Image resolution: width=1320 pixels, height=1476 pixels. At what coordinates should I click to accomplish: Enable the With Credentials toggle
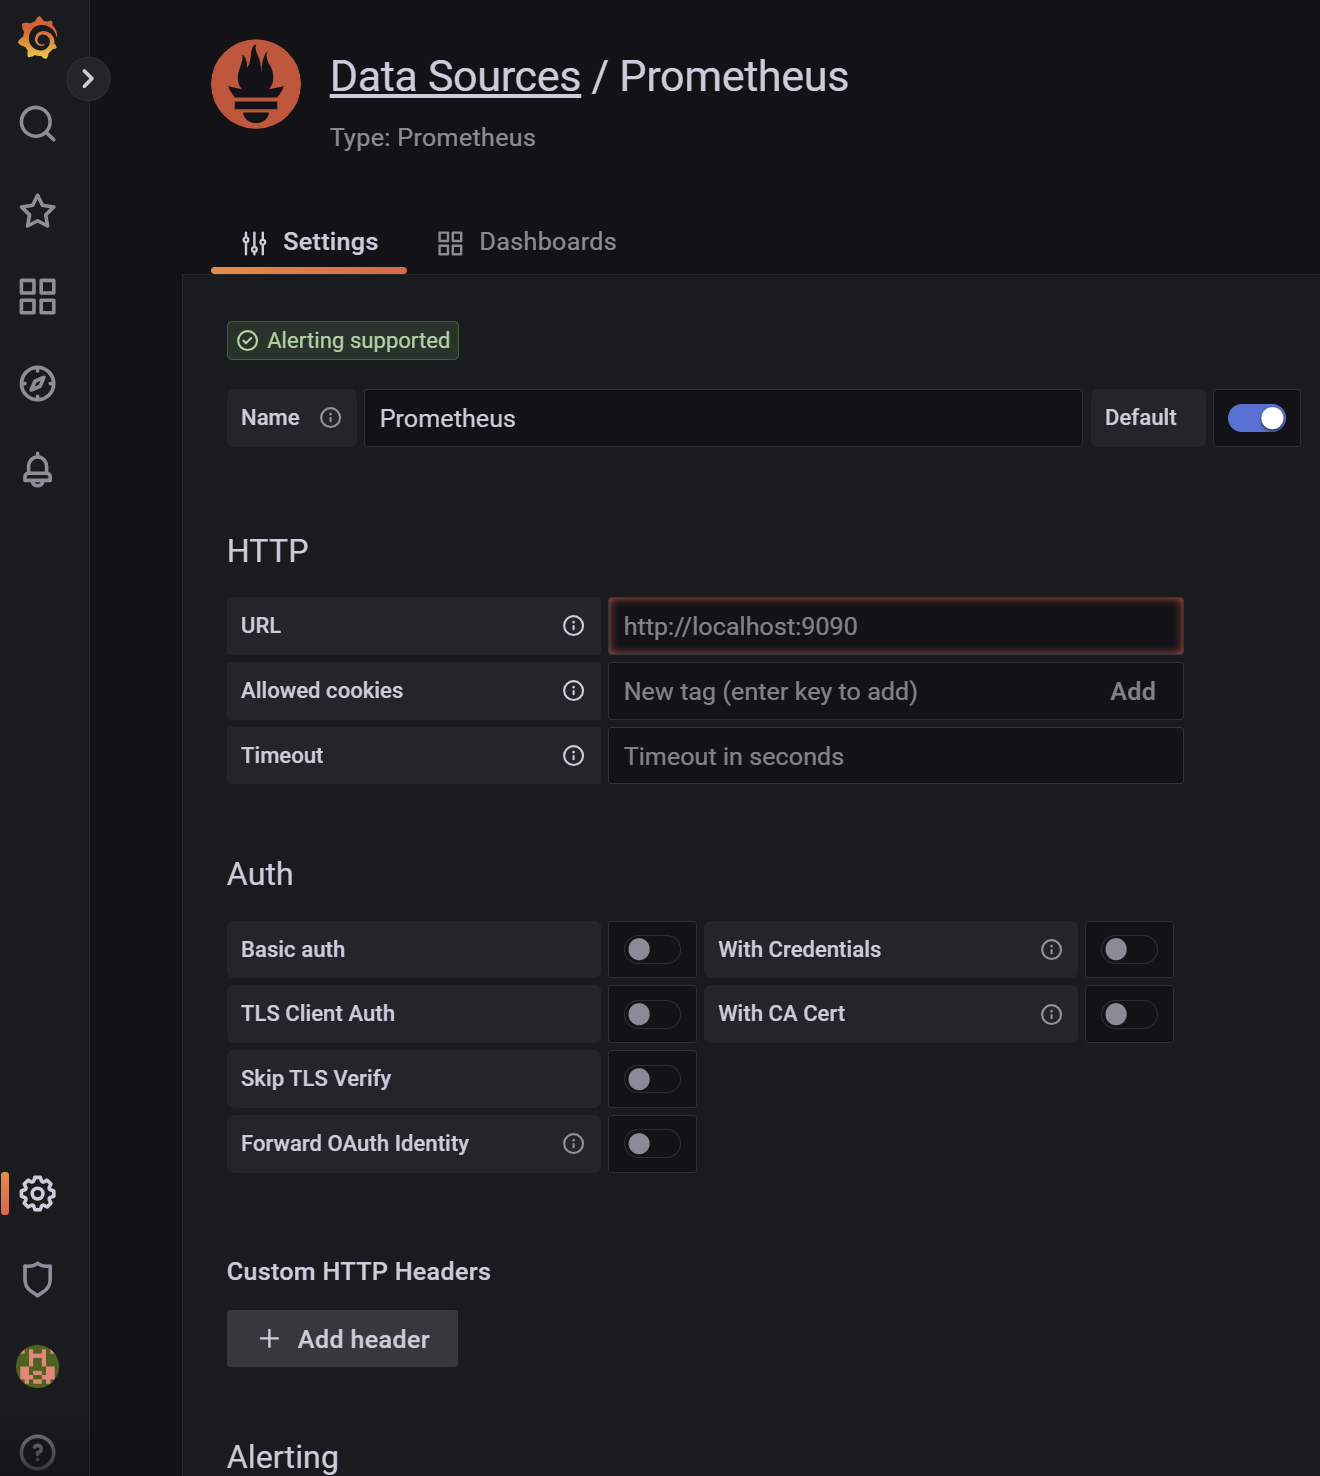[1129, 950]
